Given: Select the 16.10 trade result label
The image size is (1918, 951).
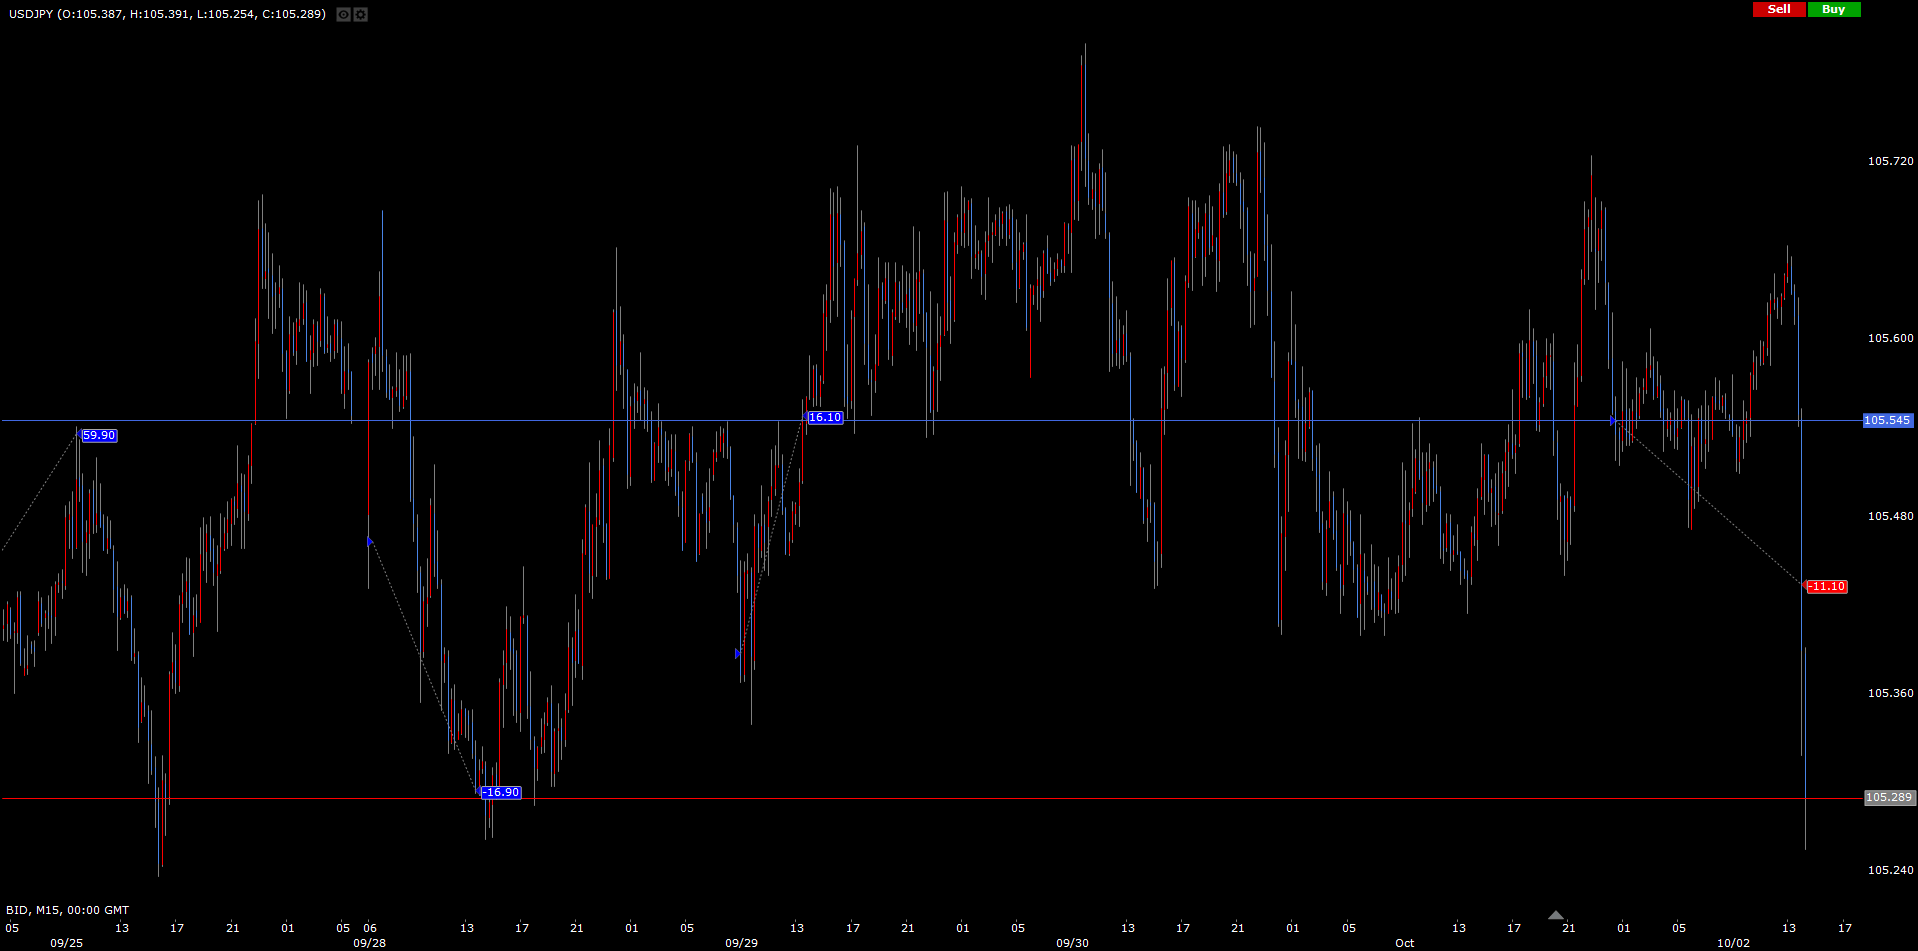Looking at the screenshot, I should [x=825, y=418].
